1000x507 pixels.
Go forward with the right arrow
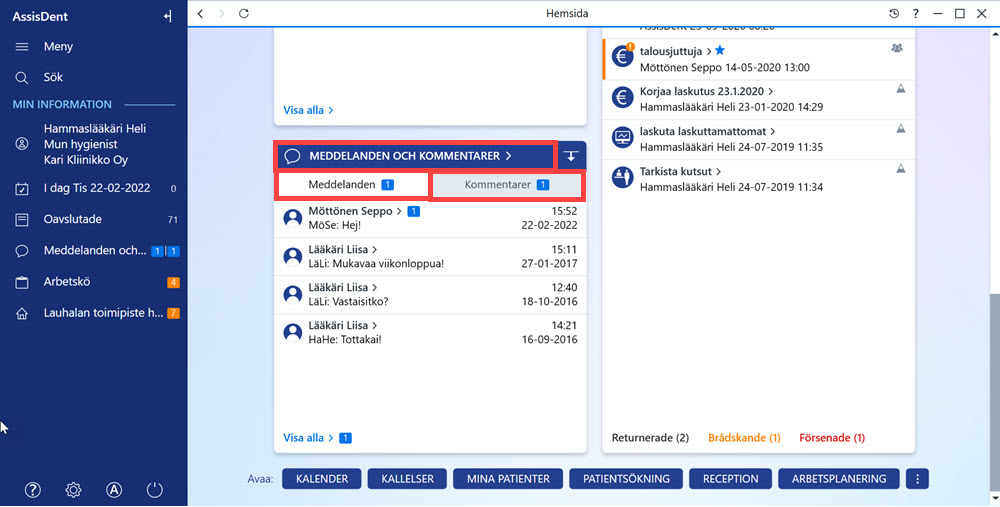(221, 13)
